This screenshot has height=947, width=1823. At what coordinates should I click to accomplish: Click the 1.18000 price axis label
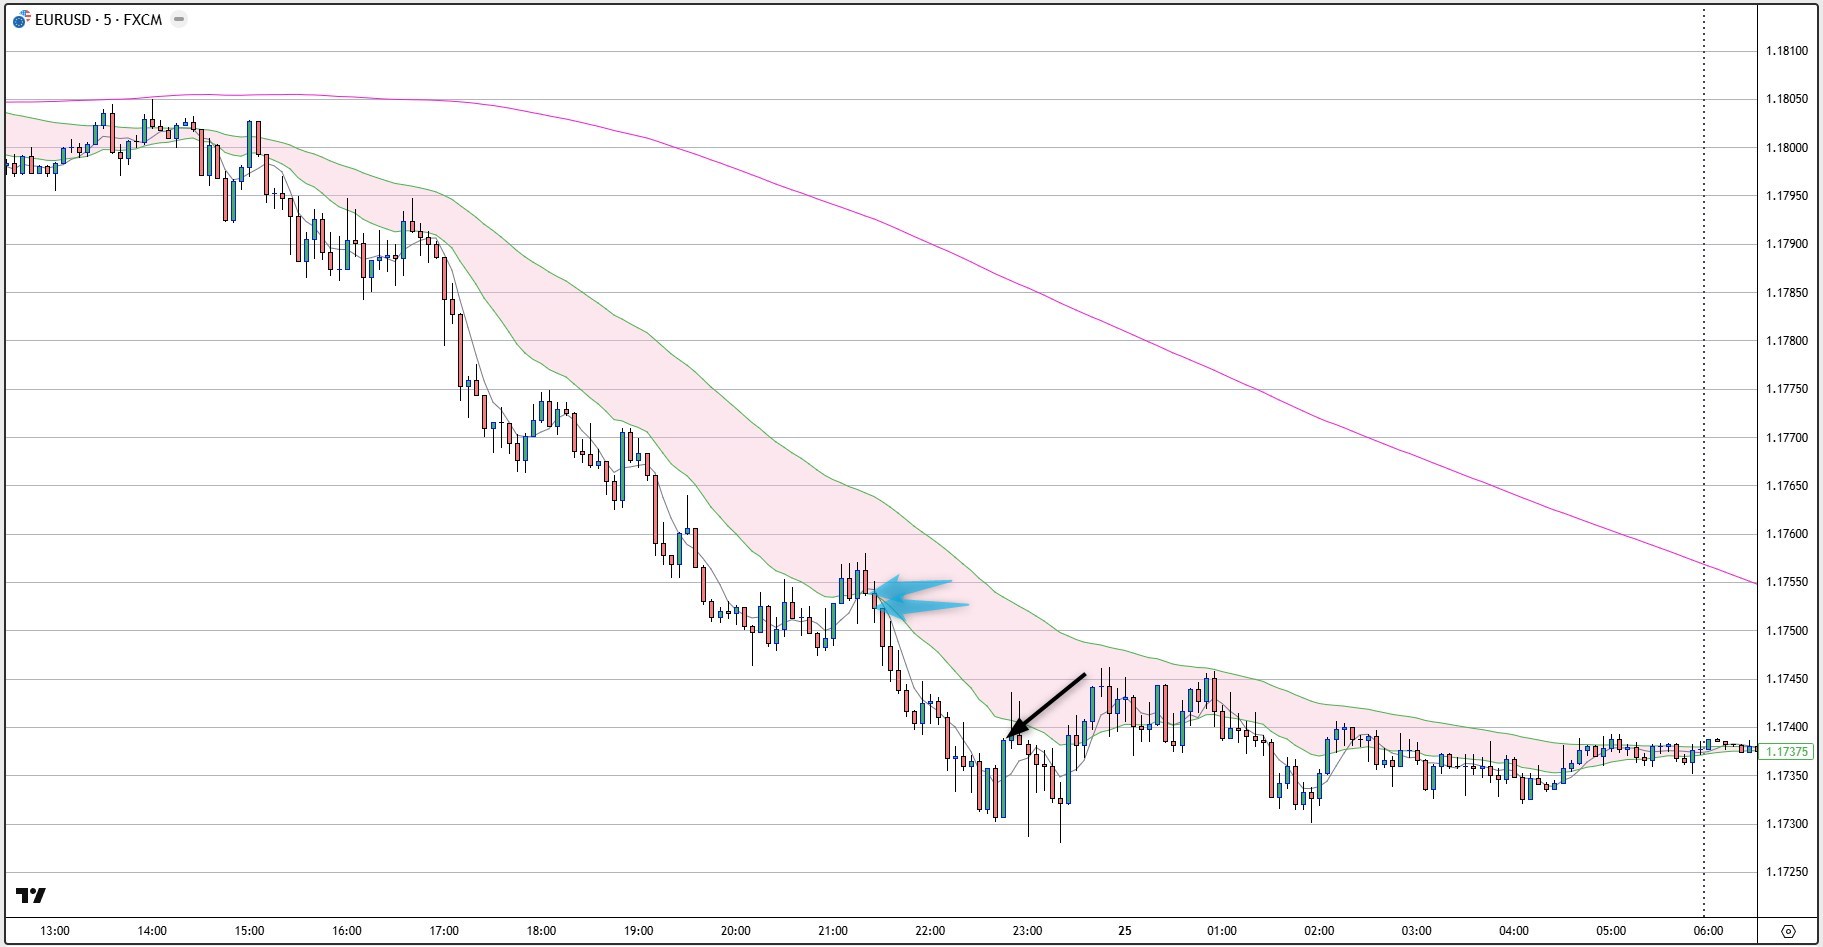pyautogui.click(x=1787, y=148)
